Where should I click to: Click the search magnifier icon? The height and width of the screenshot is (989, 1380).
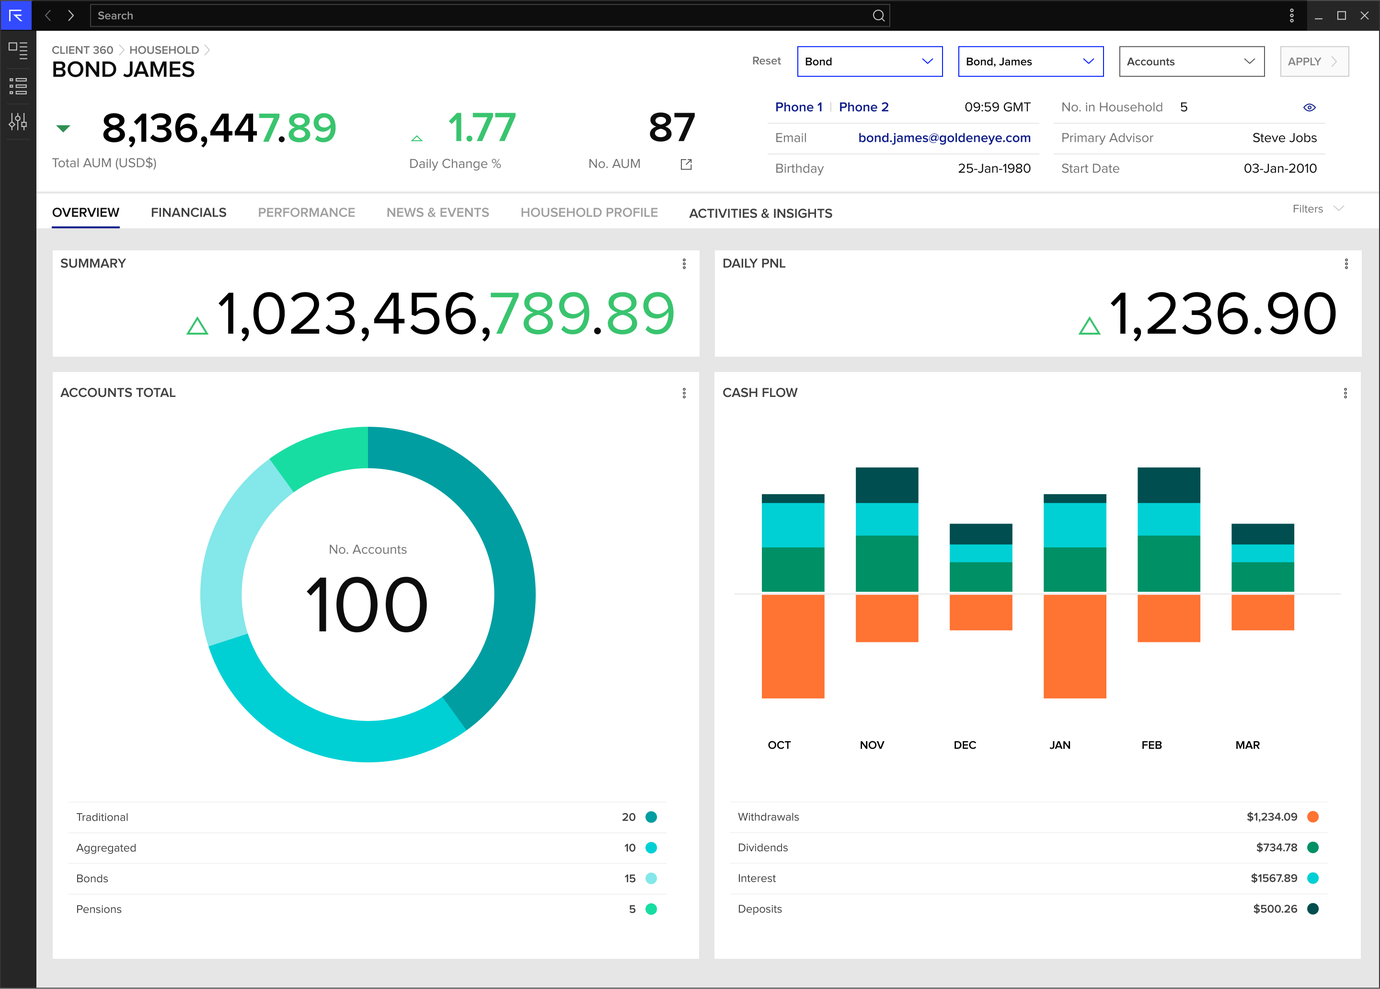[x=878, y=15]
